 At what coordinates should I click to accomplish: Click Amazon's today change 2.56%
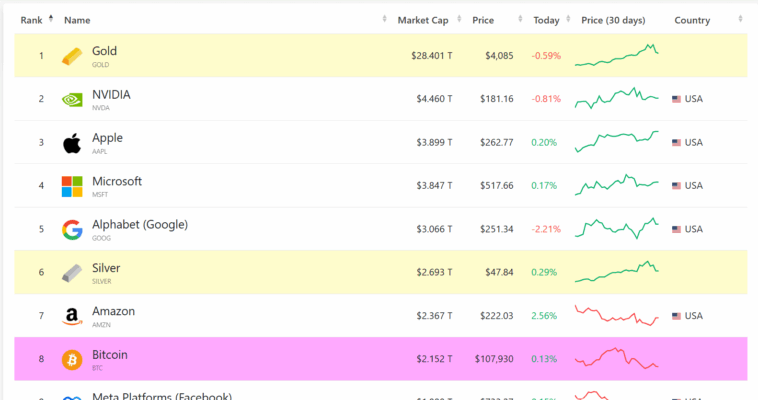pyautogui.click(x=544, y=316)
